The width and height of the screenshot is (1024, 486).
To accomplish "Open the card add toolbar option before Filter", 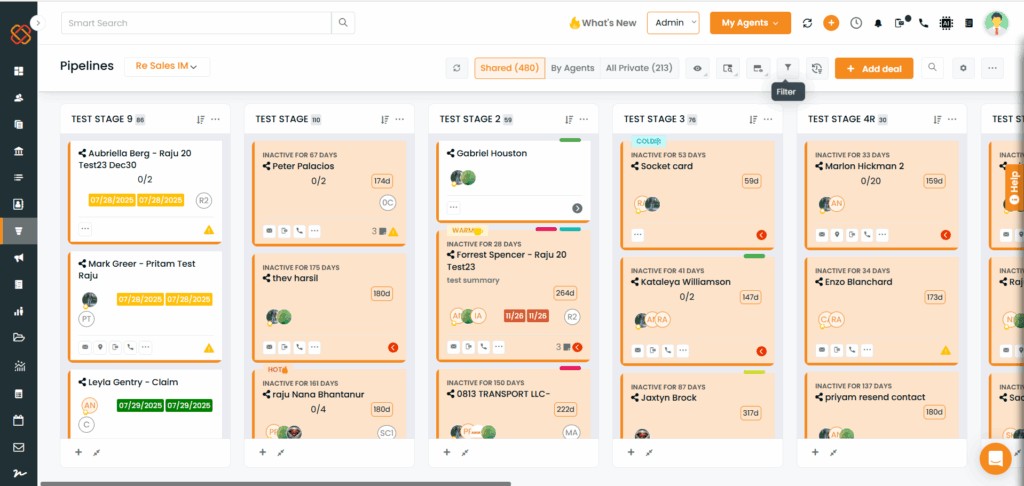I will pos(758,68).
